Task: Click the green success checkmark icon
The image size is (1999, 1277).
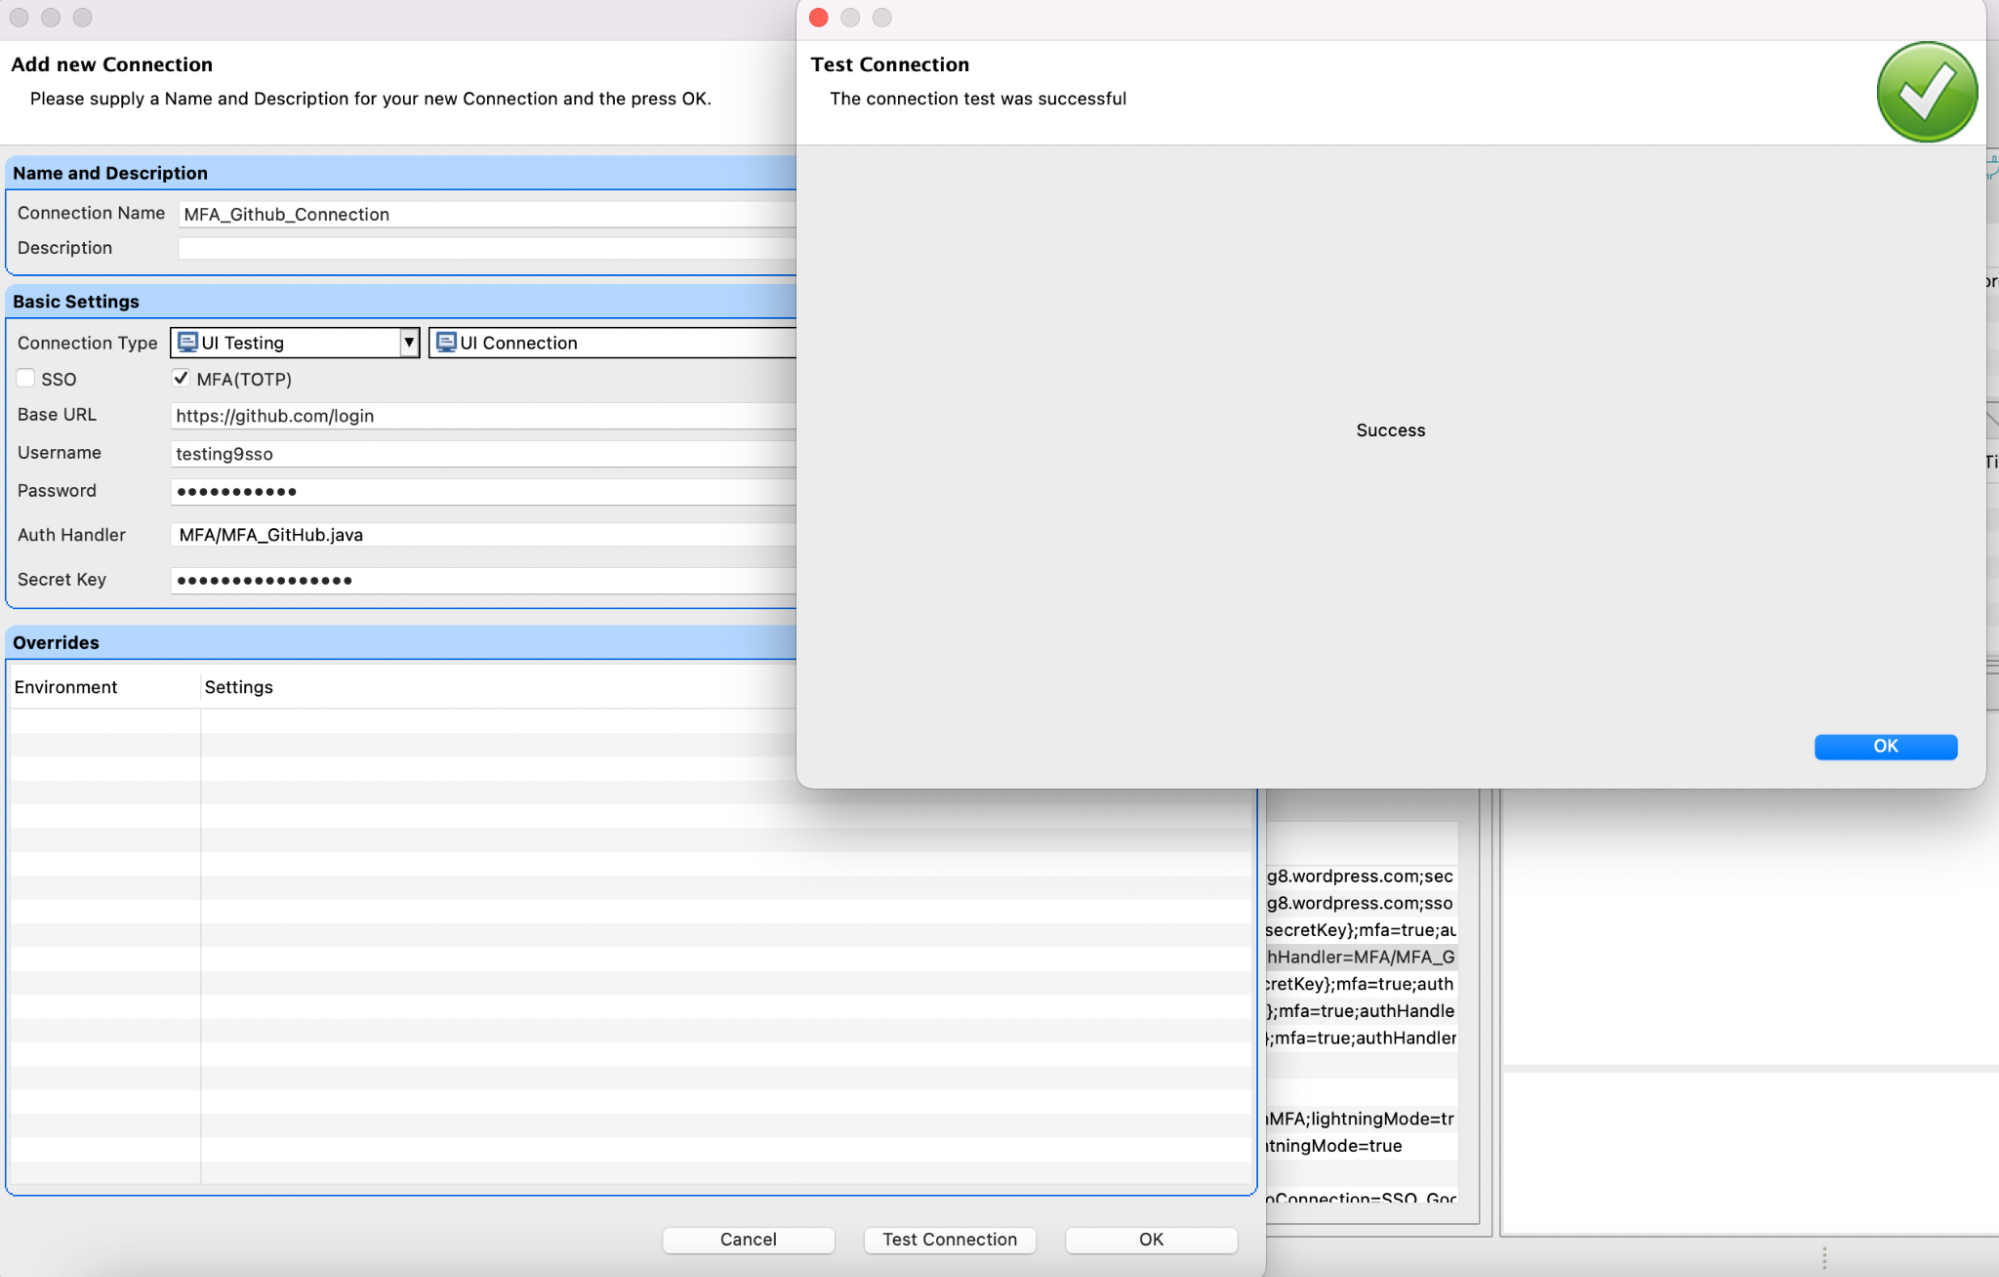Action: coord(1926,91)
